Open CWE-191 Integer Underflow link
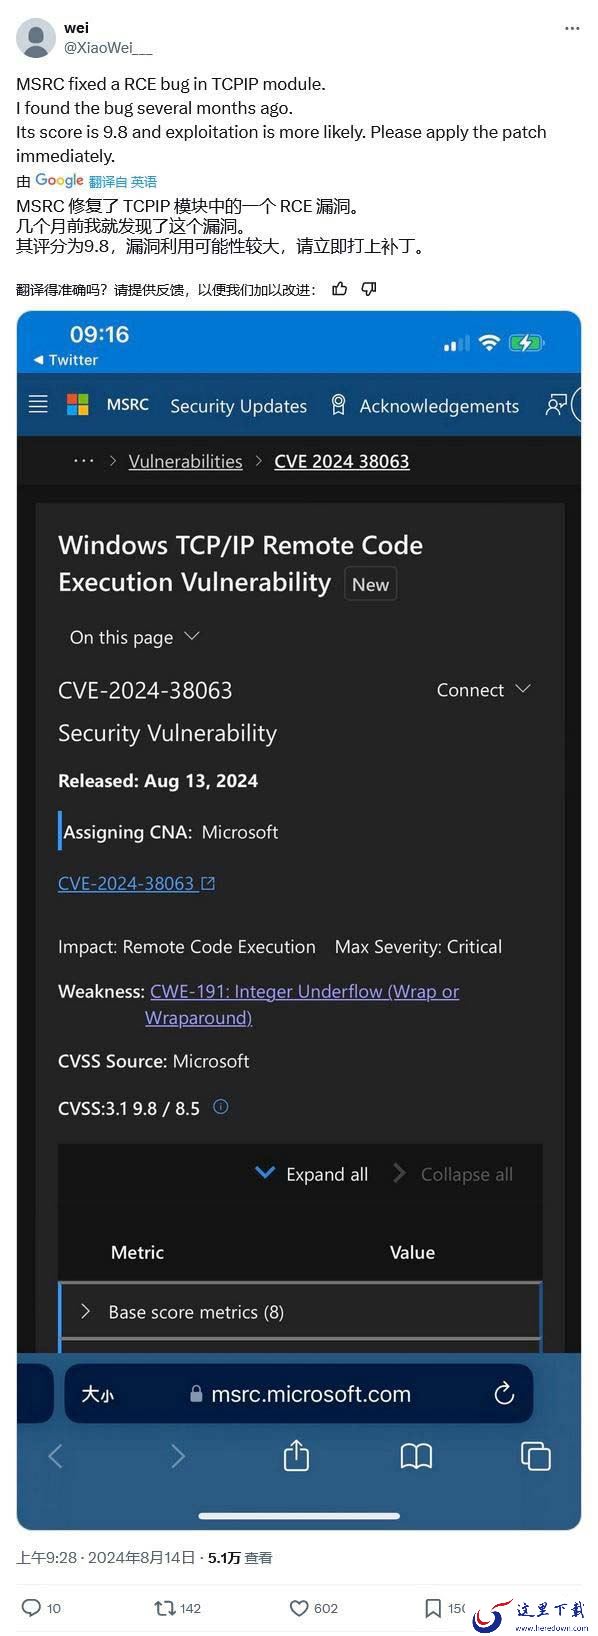This screenshot has width=598, height=1636. tap(304, 1004)
